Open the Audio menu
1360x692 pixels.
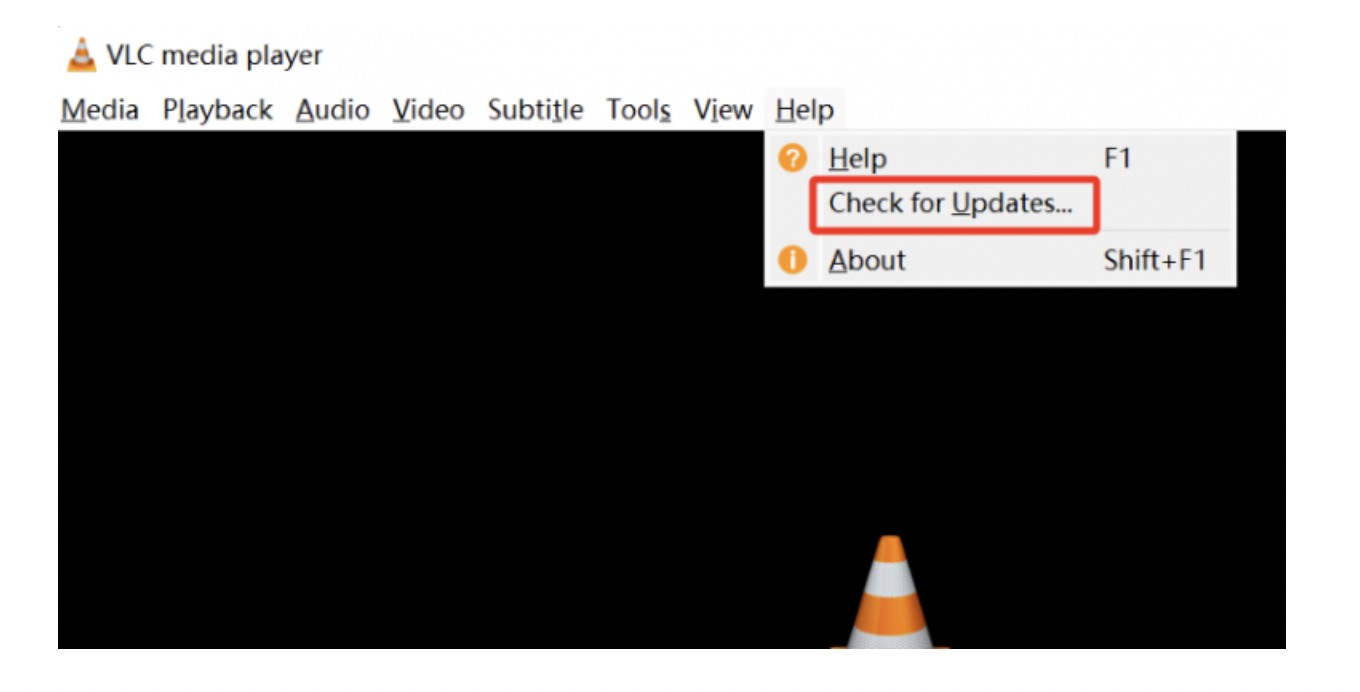(x=333, y=110)
